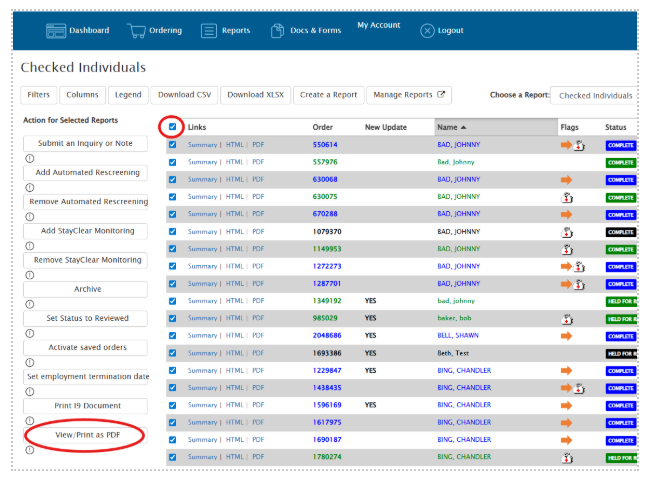This screenshot has width=654, height=481.
Task: Uncheck the checkbox for order 550614
Action: [x=173, y=145]
